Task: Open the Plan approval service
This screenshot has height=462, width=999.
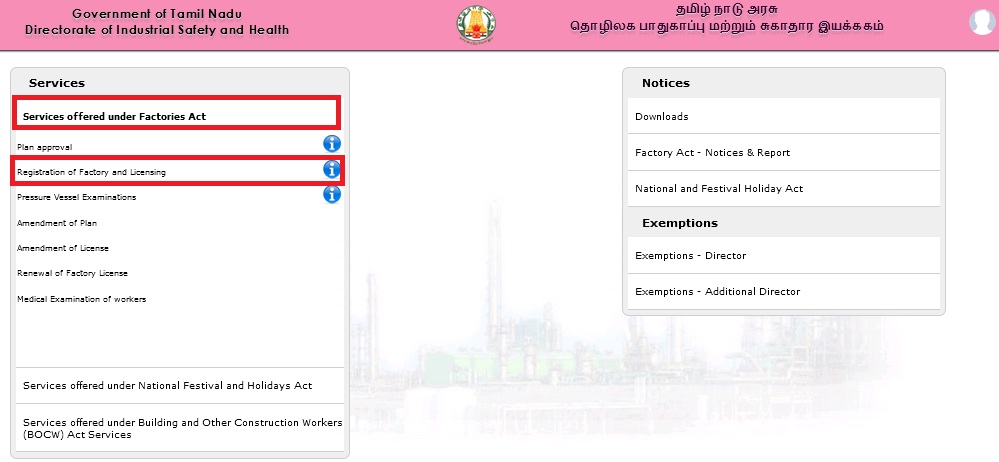Action: [45, 147]
